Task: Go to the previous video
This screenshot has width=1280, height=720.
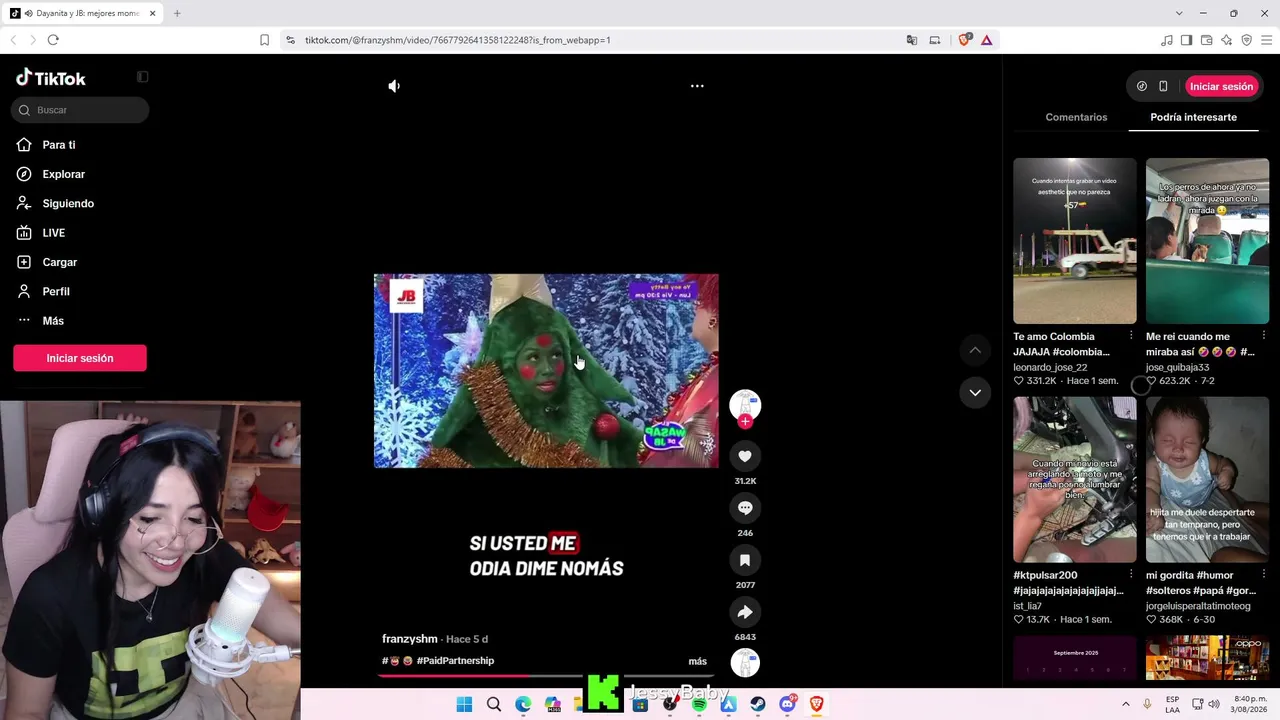Action: pos(975,350)
